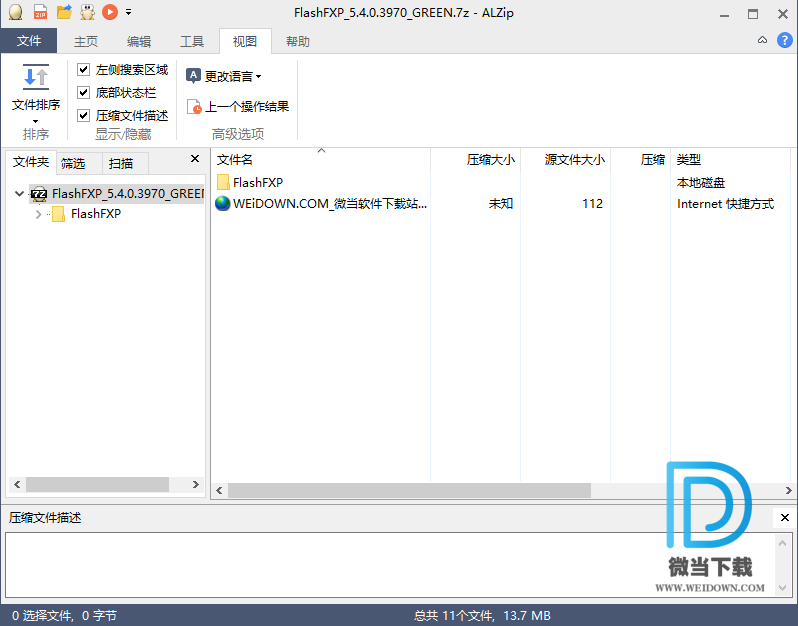
Task: Select FlashFXP_5.4.0.3970_GREEN archive in tree
Action: [127, 193]
